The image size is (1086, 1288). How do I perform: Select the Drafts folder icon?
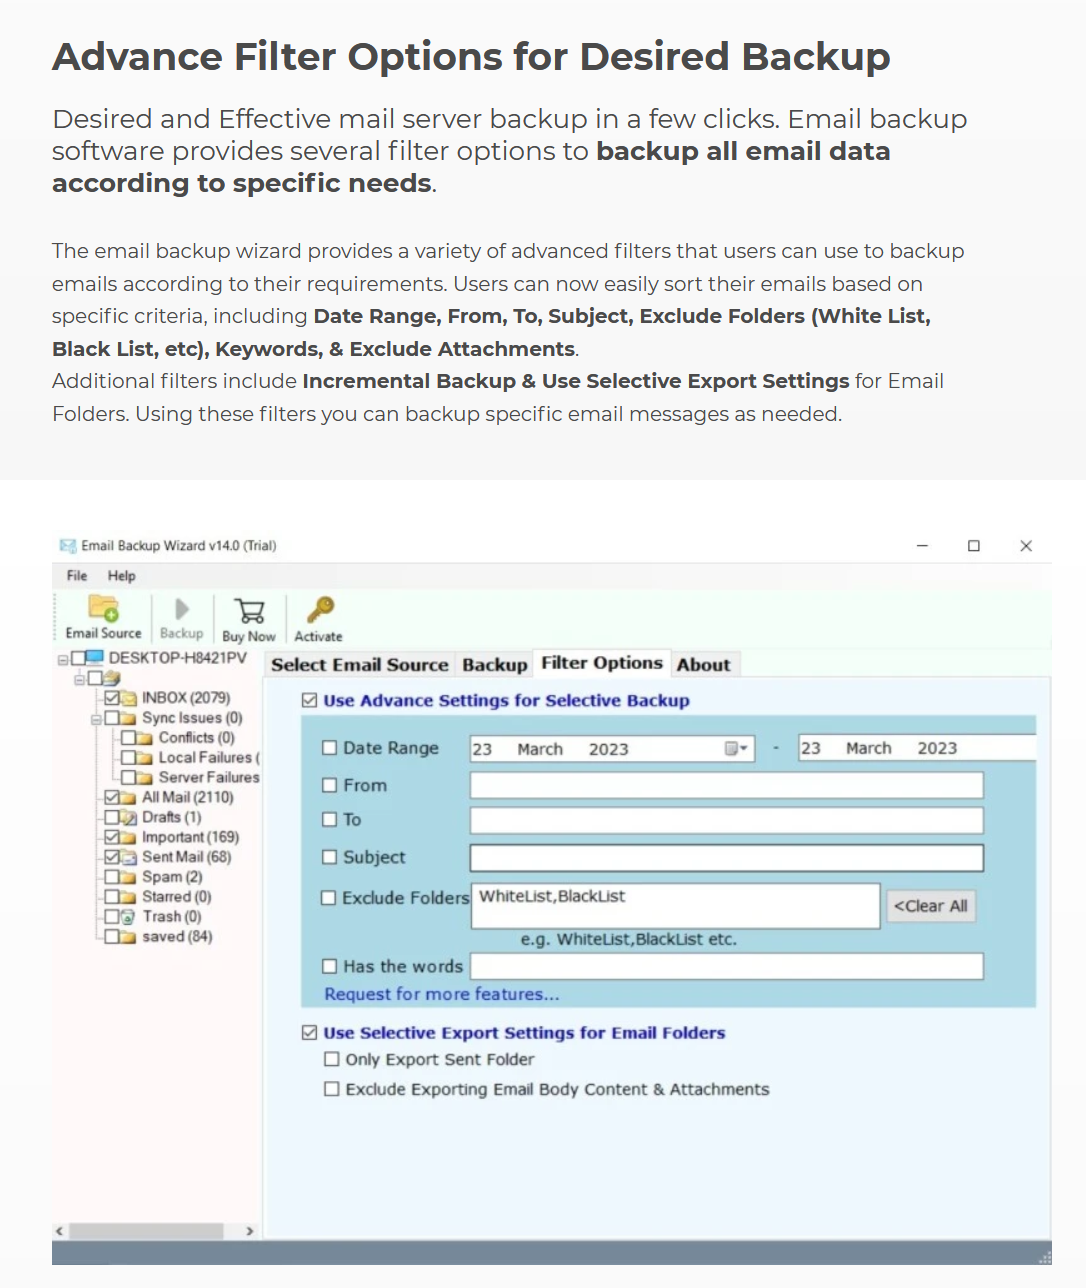pyautogui.click(x=129, y=818)
